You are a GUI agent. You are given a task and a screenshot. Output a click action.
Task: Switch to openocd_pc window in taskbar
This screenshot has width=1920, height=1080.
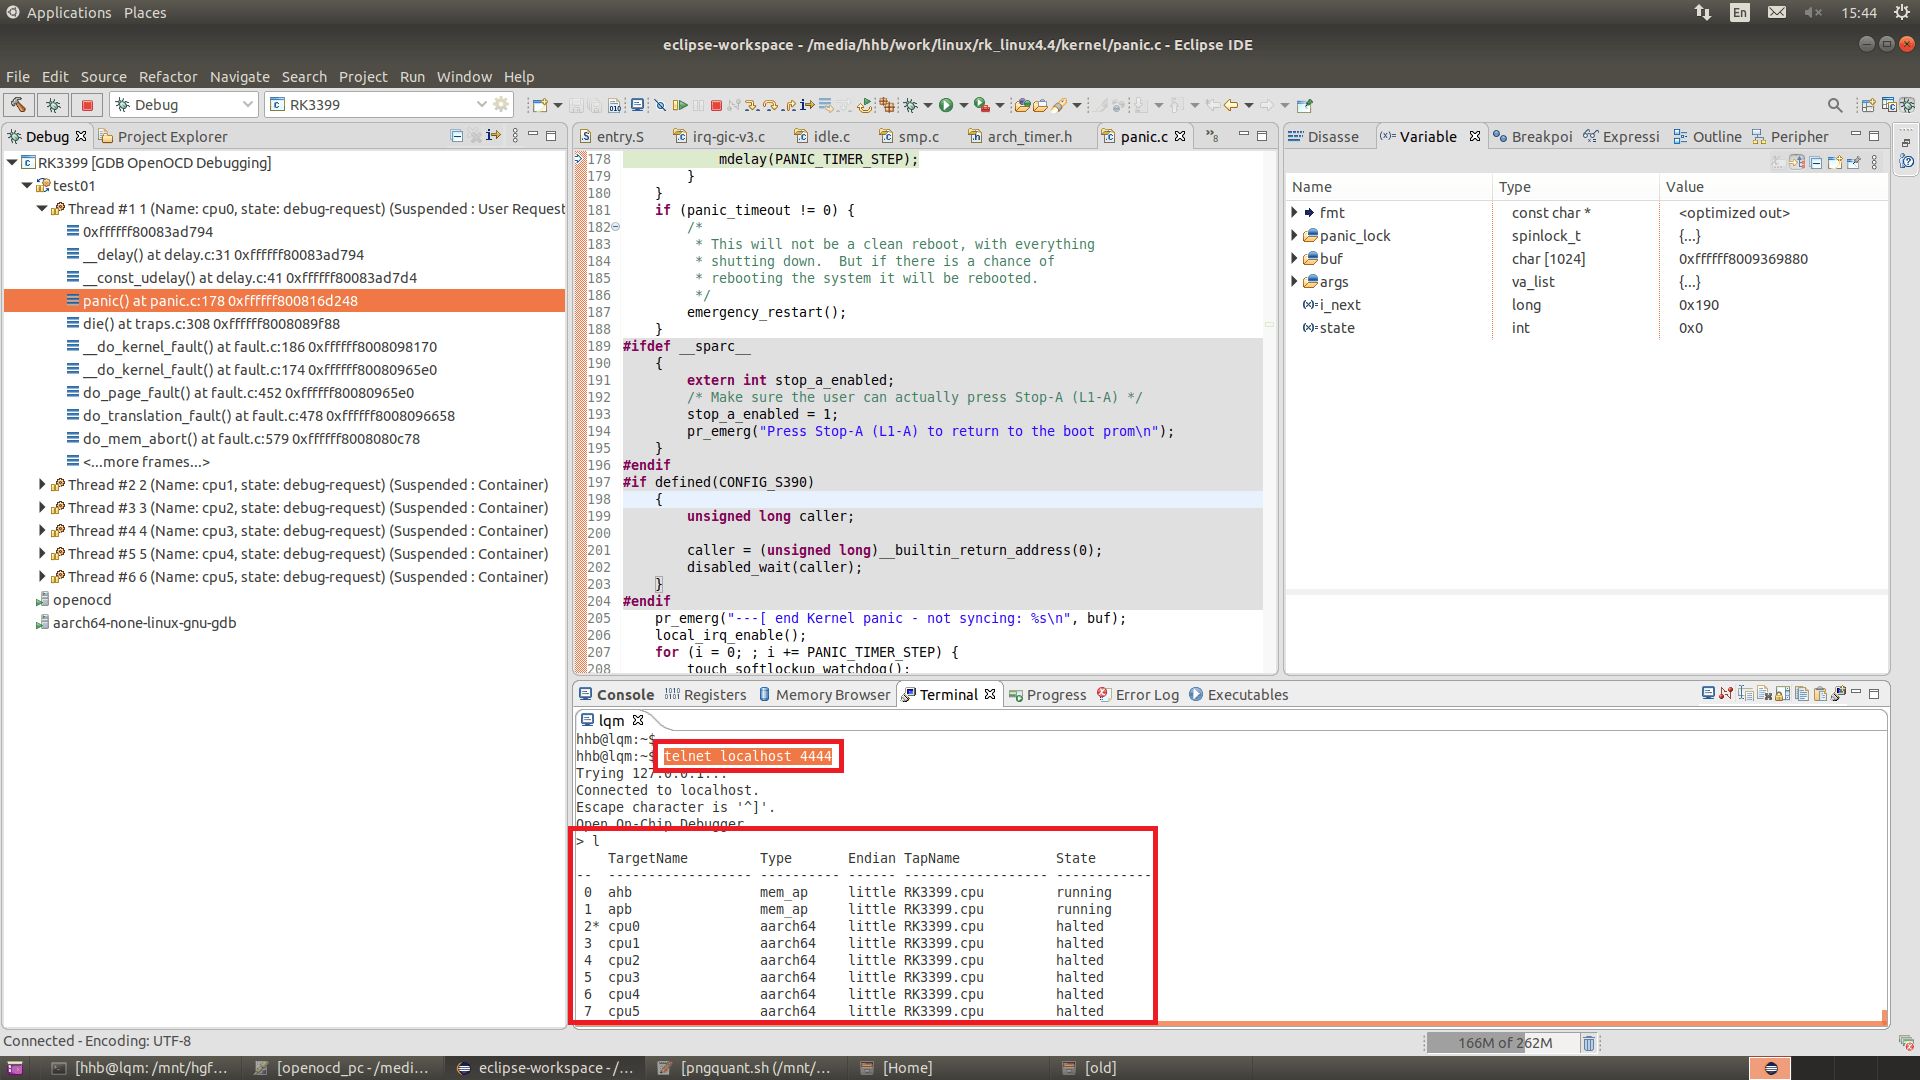(341, 1068)
